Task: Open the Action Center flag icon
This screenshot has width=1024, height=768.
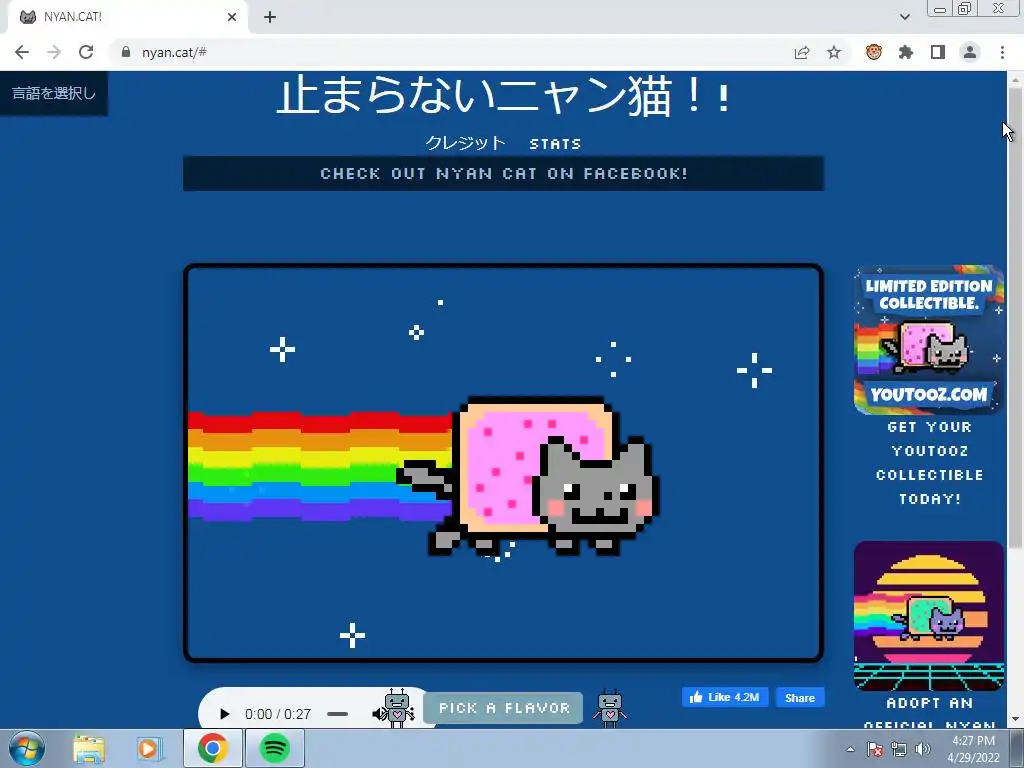Action: point(875,750)
